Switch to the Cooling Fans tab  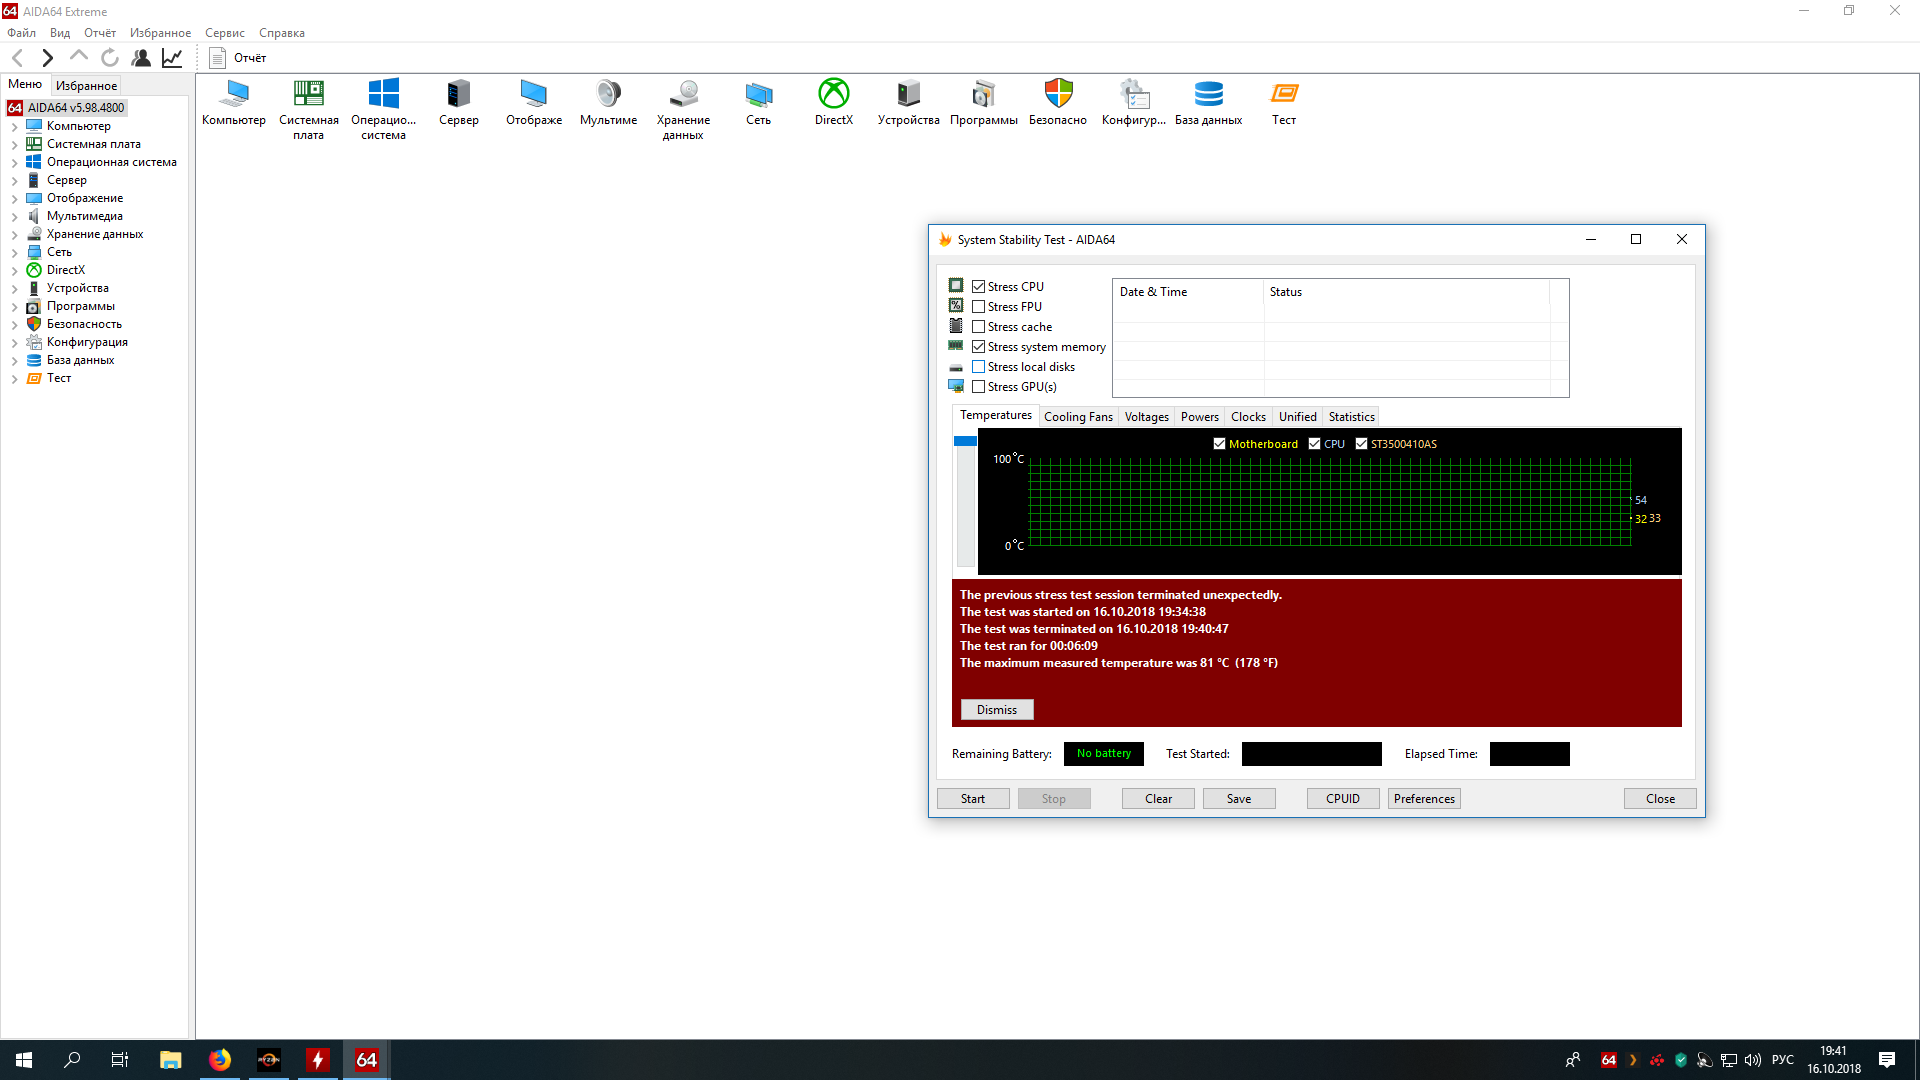point(1078,417)
